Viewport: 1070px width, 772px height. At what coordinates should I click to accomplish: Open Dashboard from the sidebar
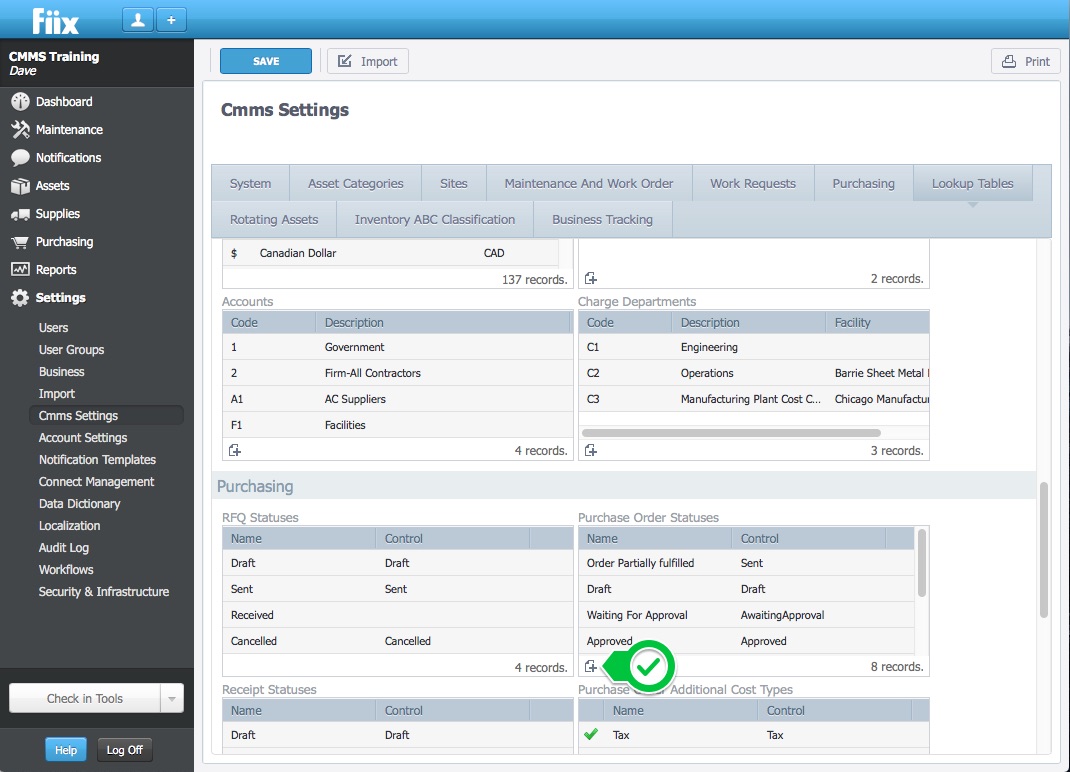tap(64, 102)
